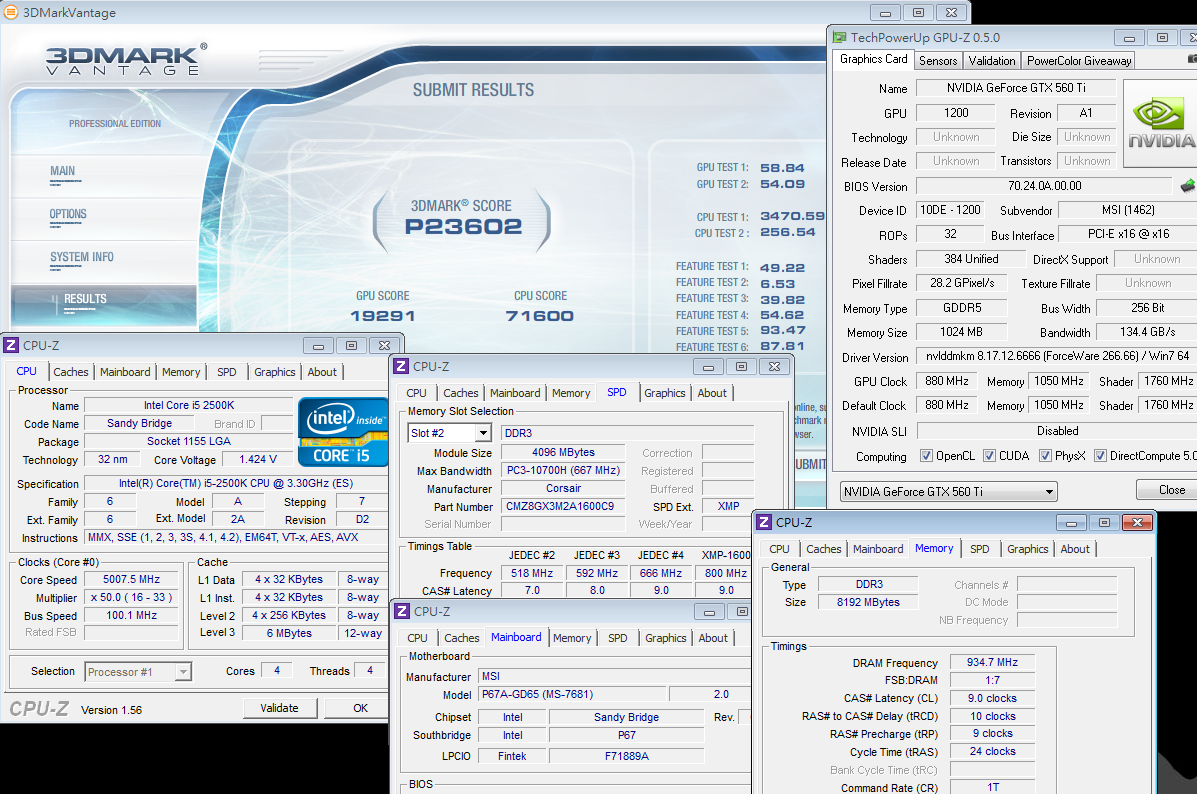This screenshot has width=1197, height=794.
Task: Maximize the GPU-Z window
Action: [x=1162, y=37]
